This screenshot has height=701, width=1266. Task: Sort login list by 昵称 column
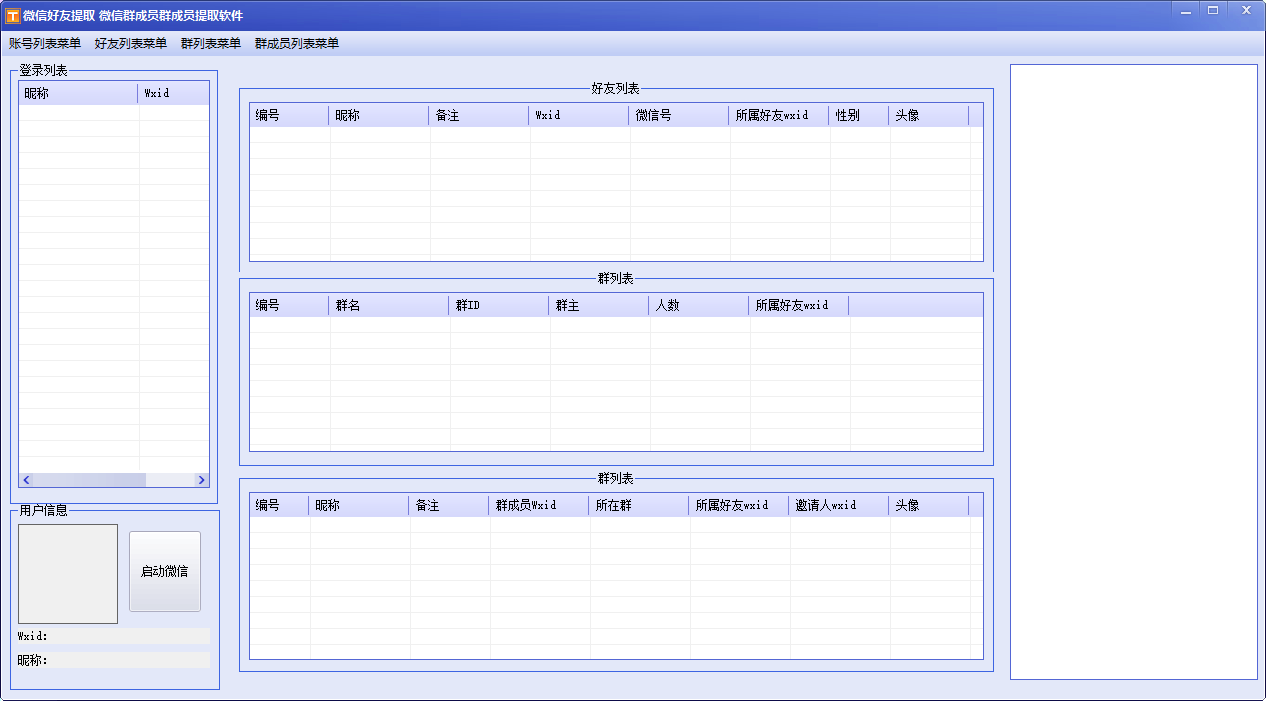click(x=78, y=93)
